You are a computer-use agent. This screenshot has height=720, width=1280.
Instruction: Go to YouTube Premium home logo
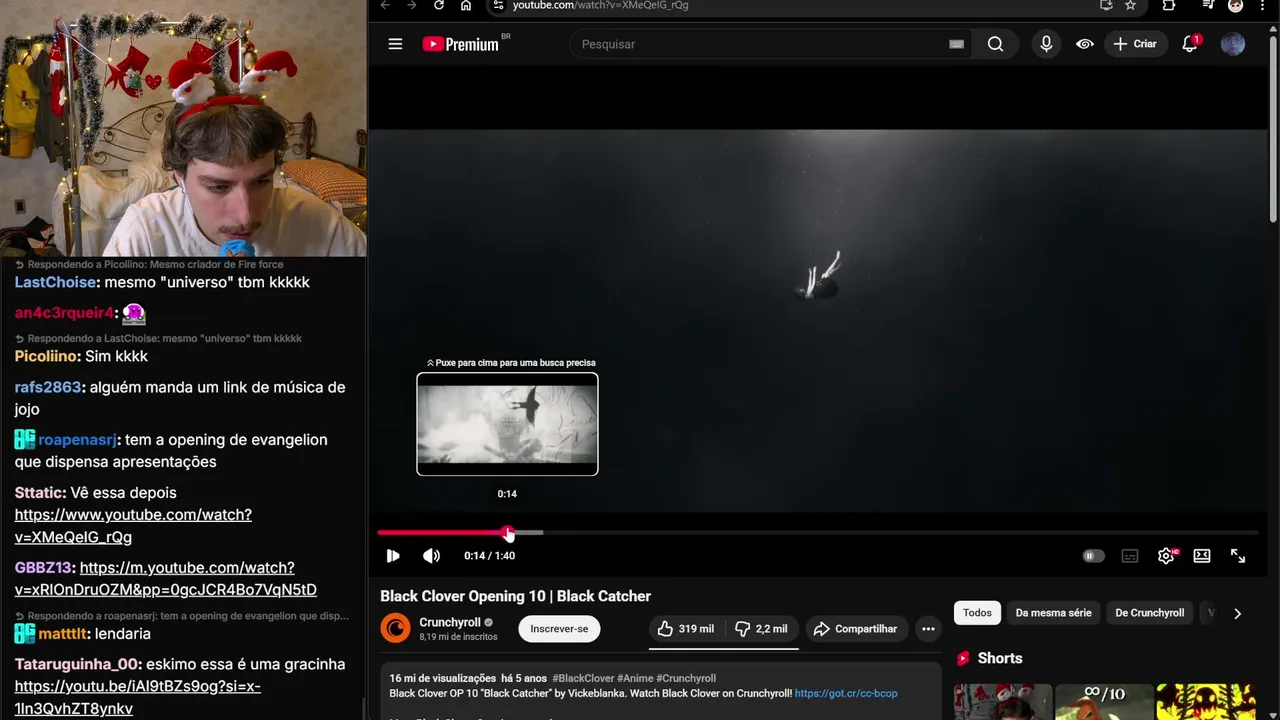tap(460, 44)
